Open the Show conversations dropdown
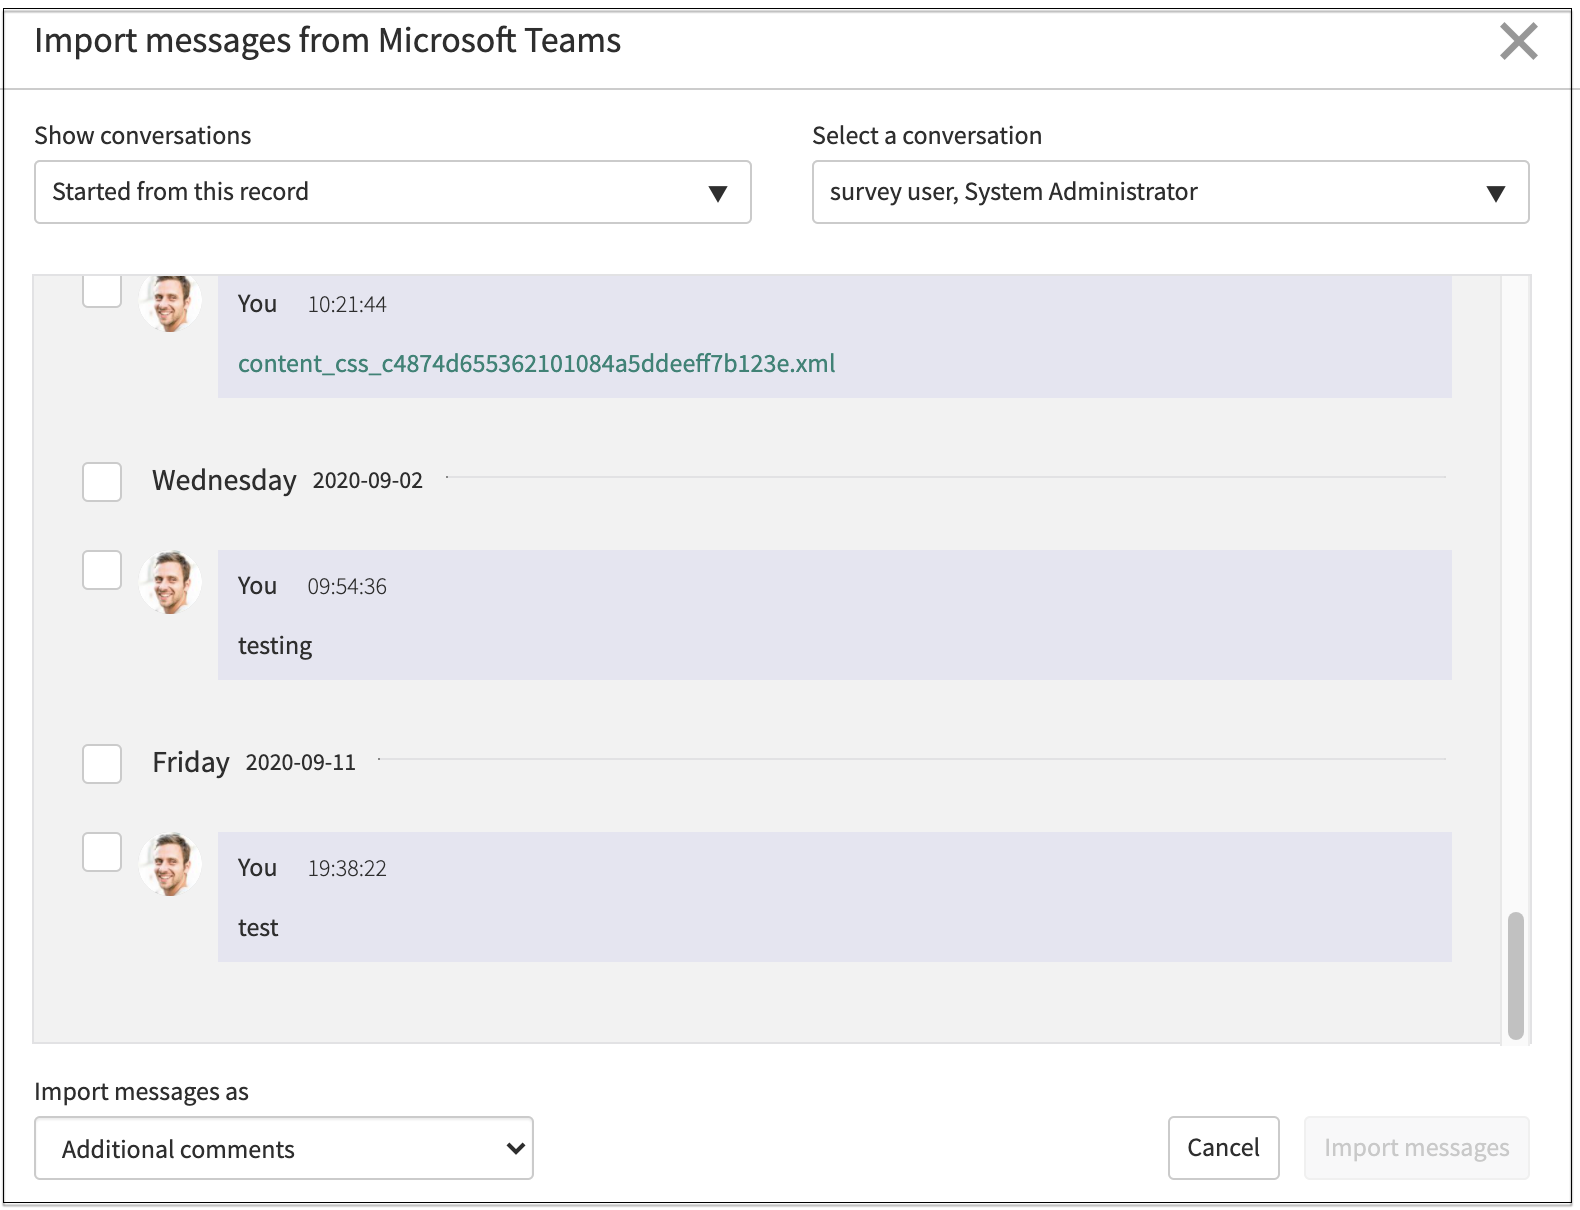1580x1210 pixels. click(x=392, y=192)
